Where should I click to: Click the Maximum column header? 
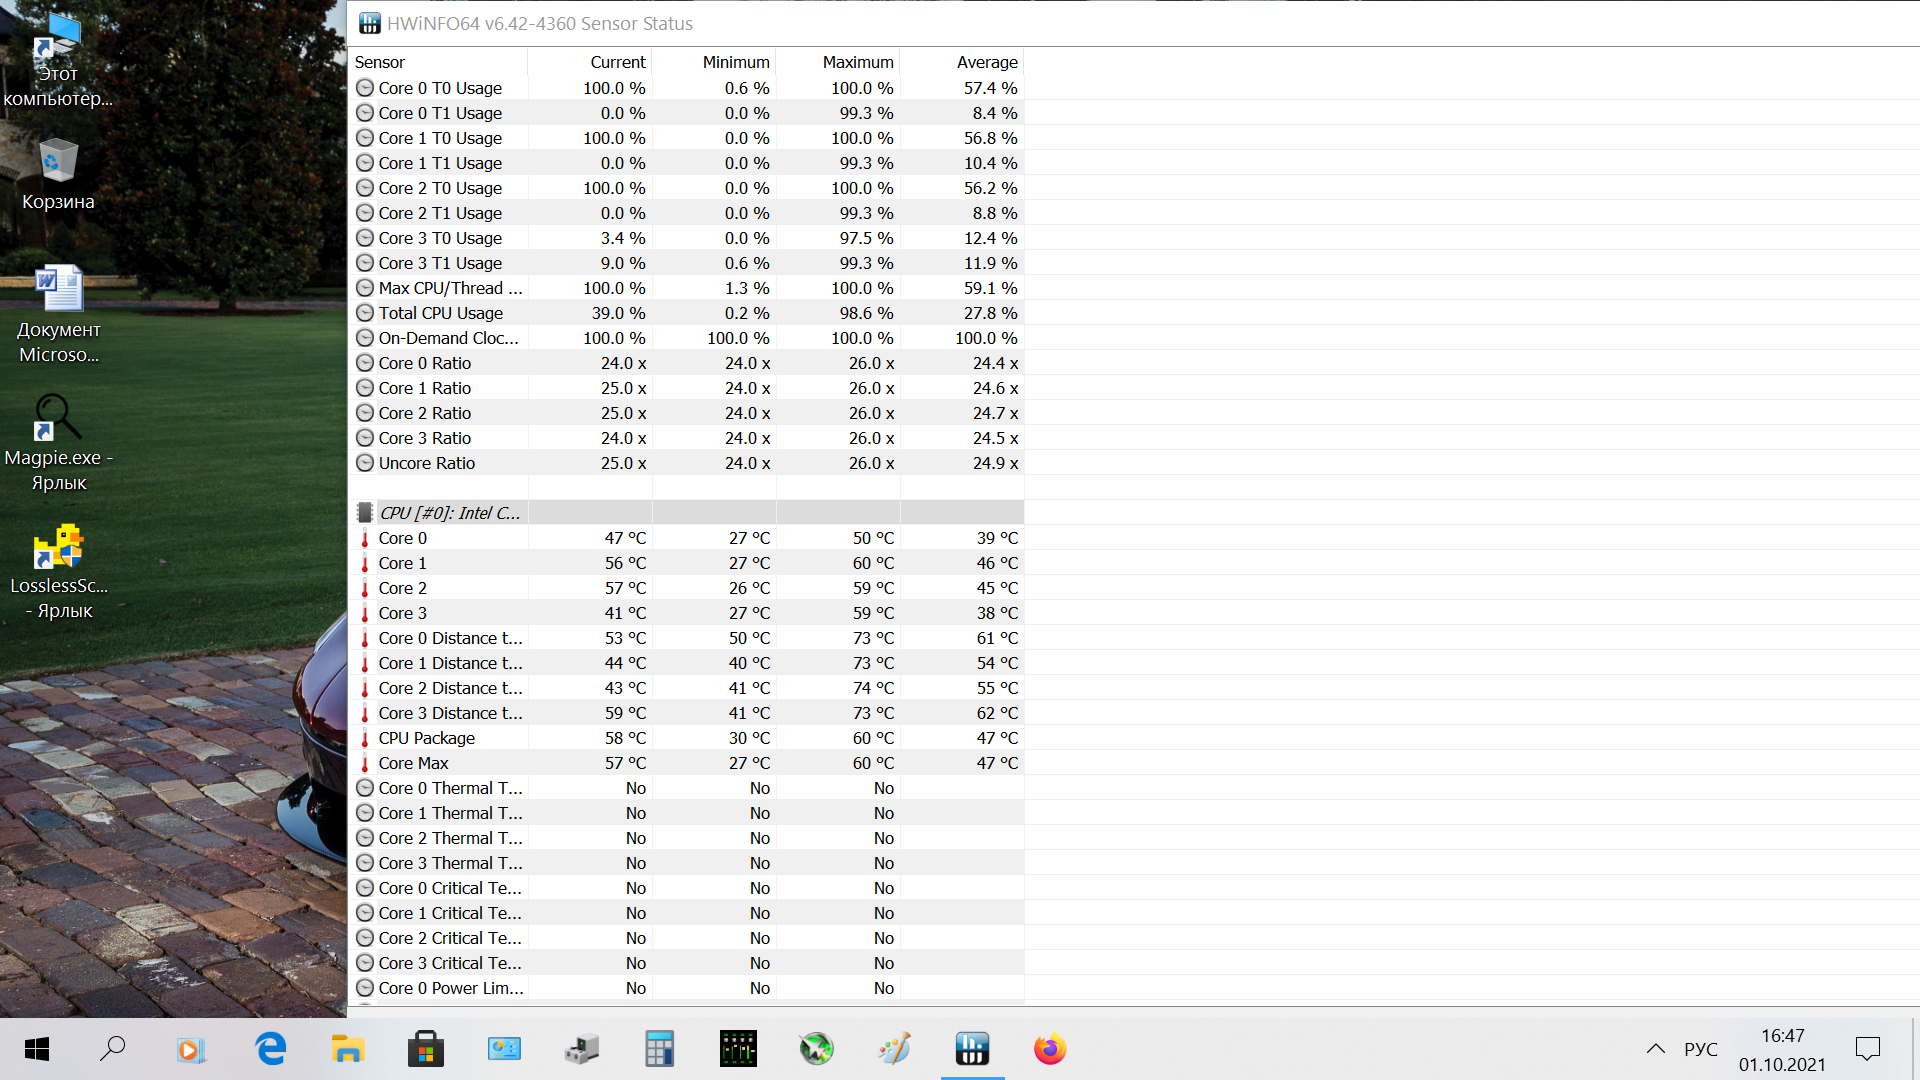pyautogui.click(x=857, y=62)
